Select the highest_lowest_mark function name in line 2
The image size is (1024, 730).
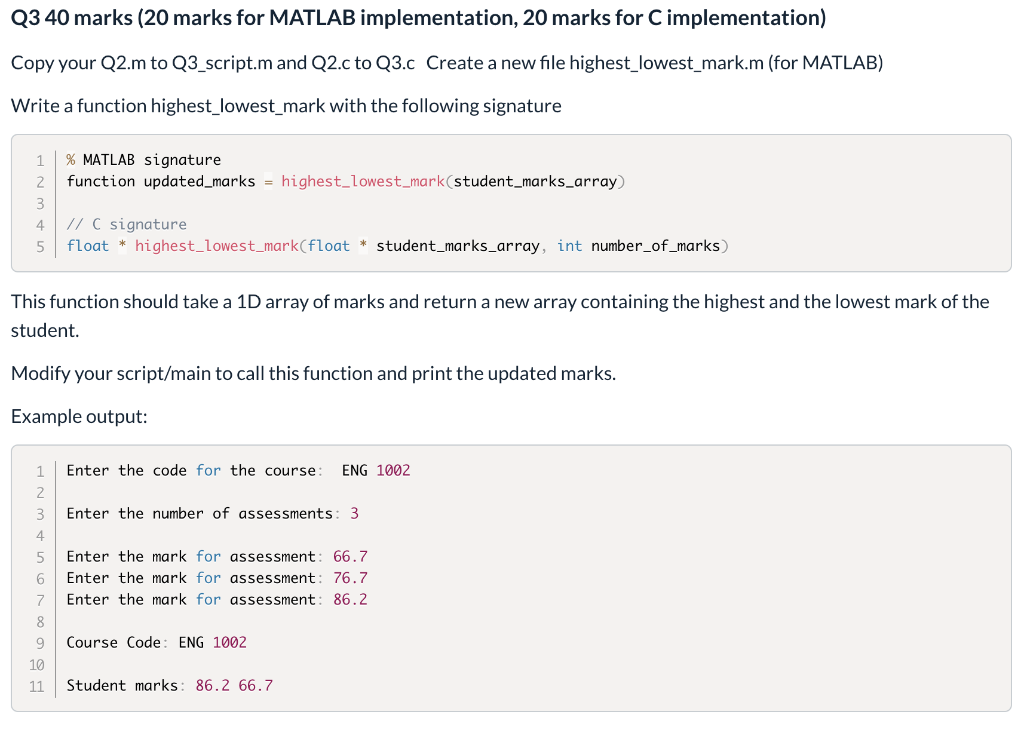362,181
